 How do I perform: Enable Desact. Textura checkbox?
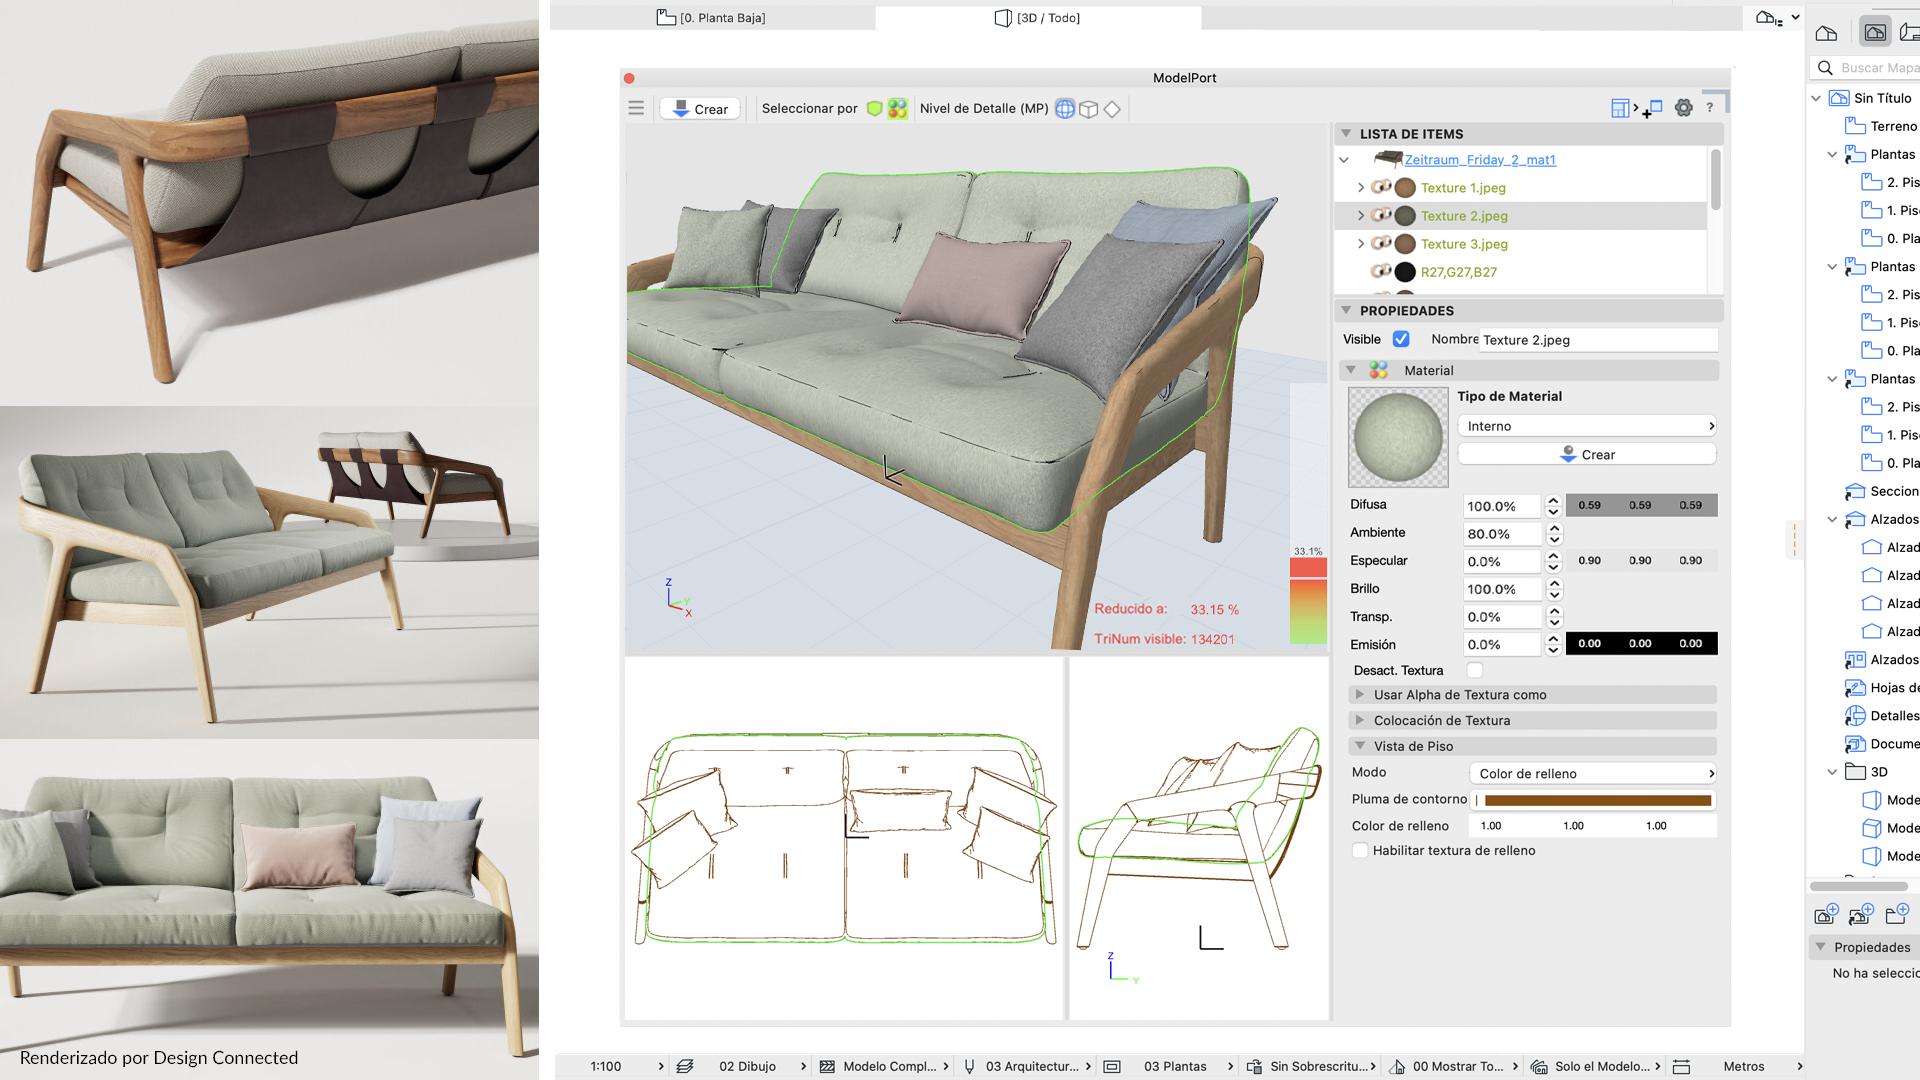point(1474,670)
